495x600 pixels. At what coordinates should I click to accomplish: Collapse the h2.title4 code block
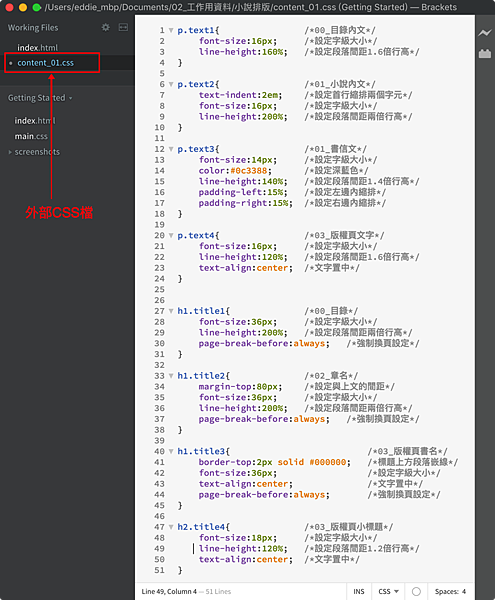click(171, 527)
